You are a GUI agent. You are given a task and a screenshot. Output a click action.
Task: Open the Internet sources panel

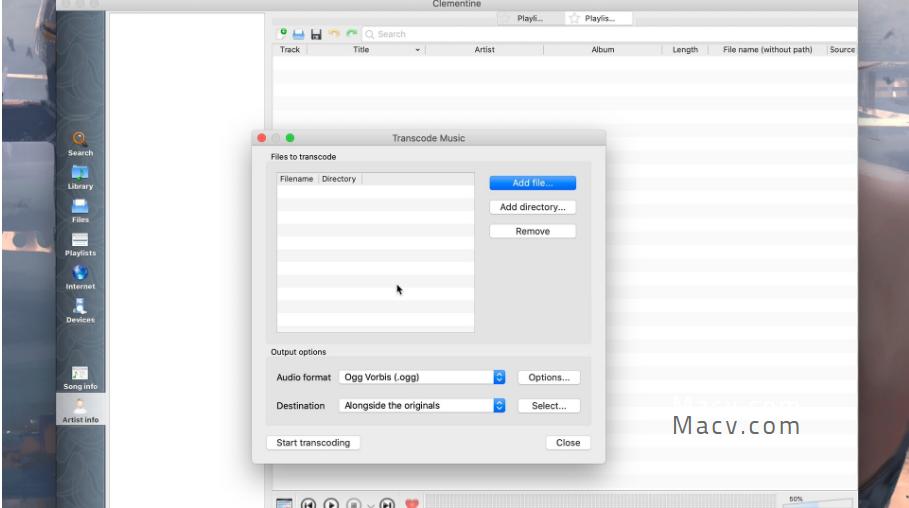(x=80, y=277)
